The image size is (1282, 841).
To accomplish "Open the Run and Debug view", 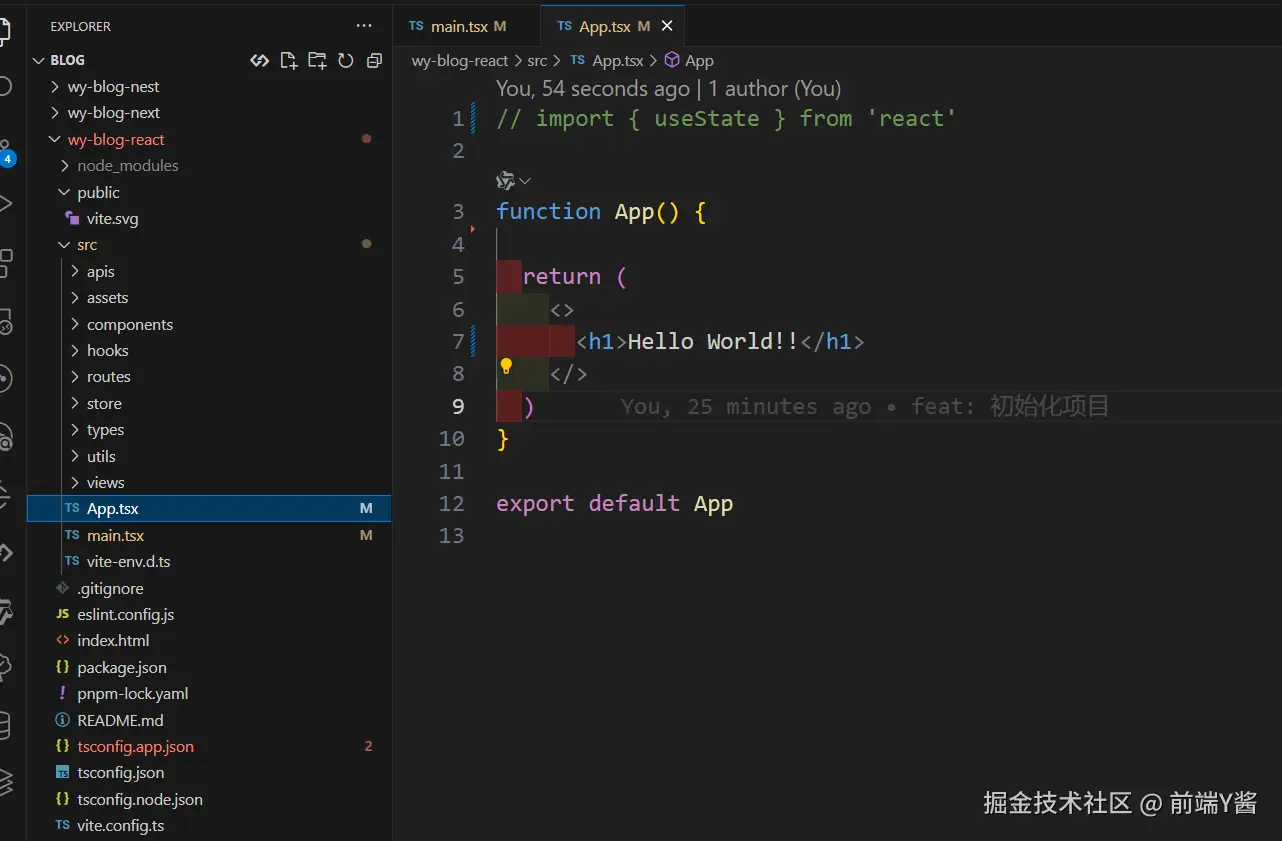I will pos(5,204).
